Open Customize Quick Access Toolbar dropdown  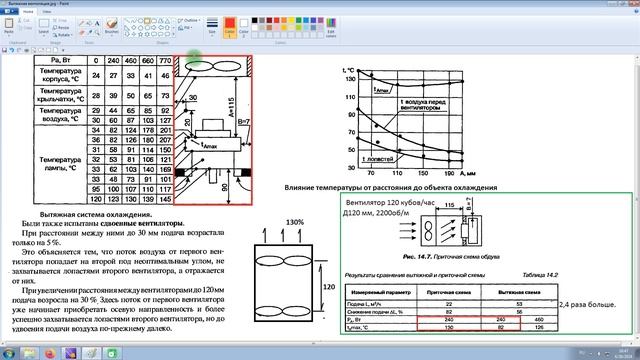[x=63, y=50]
